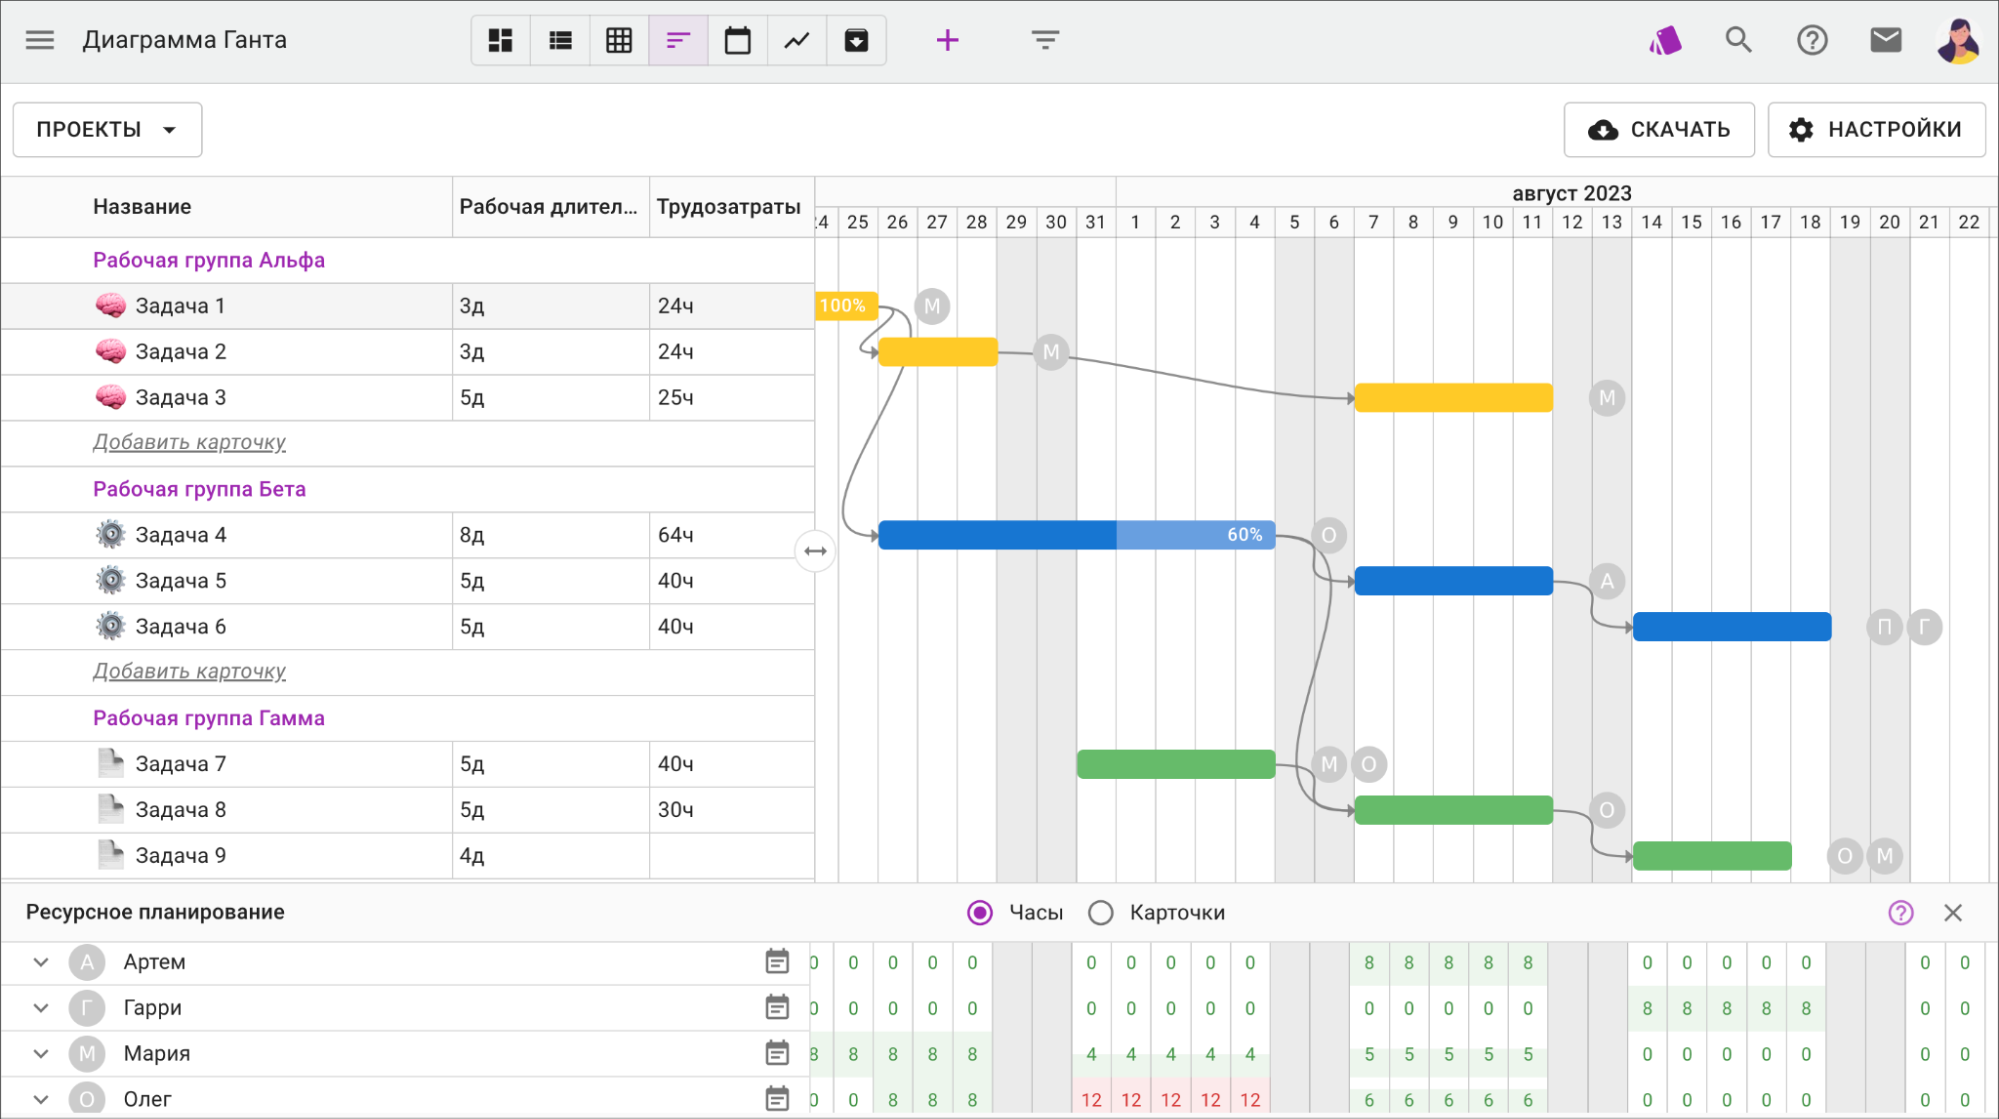Open the list view
The image size is (1999, 1119).
(x=560, y=40)
